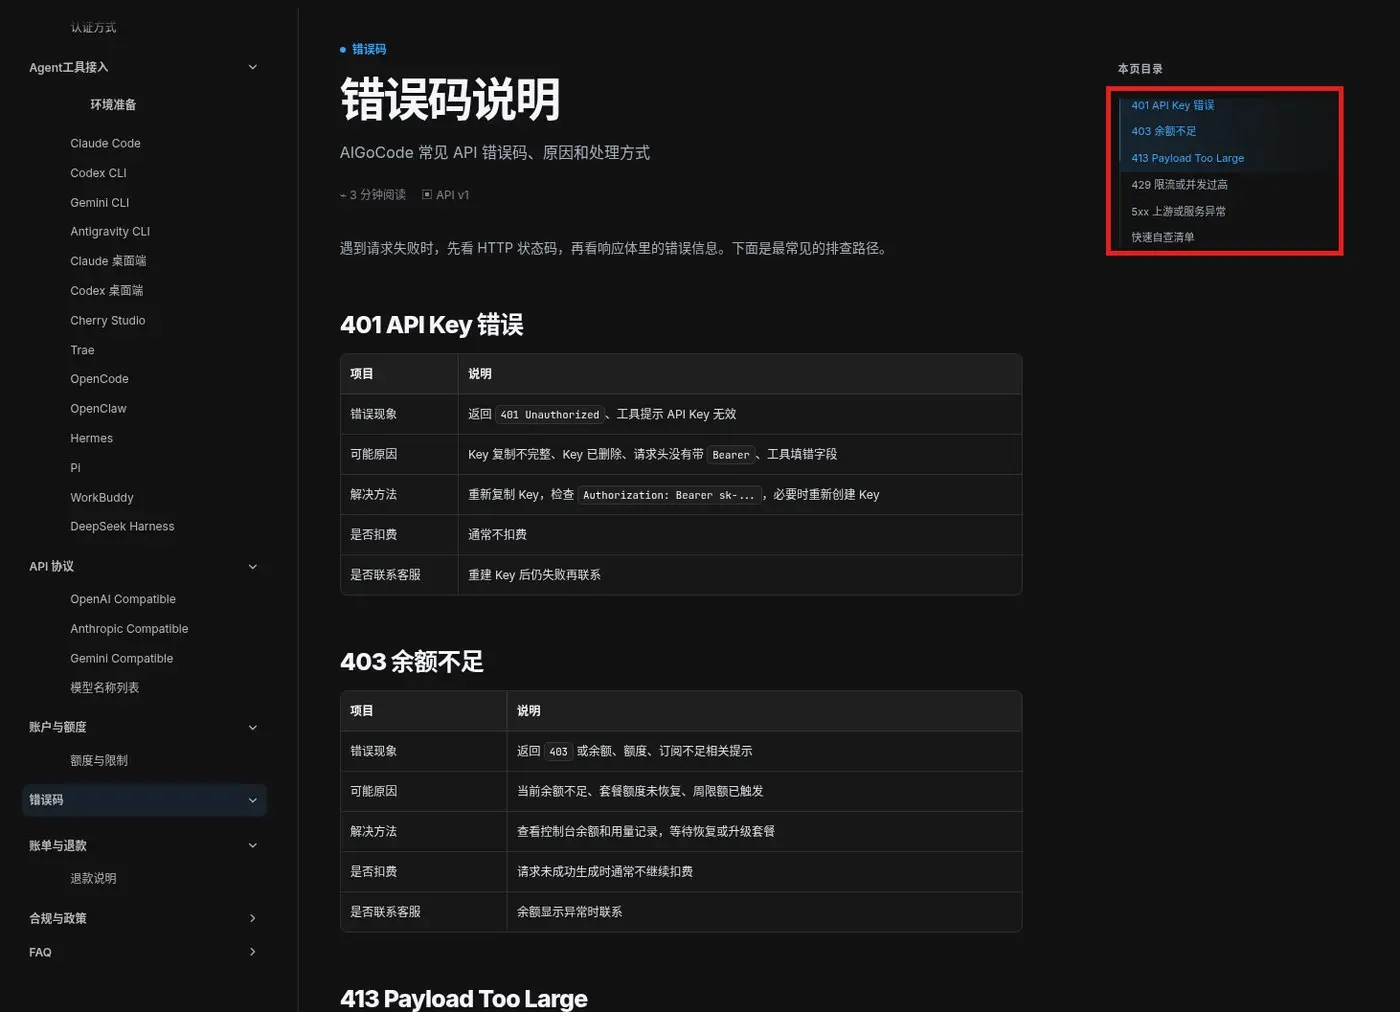Click the 413 Payload Too Large section heading

coord(463,998)
